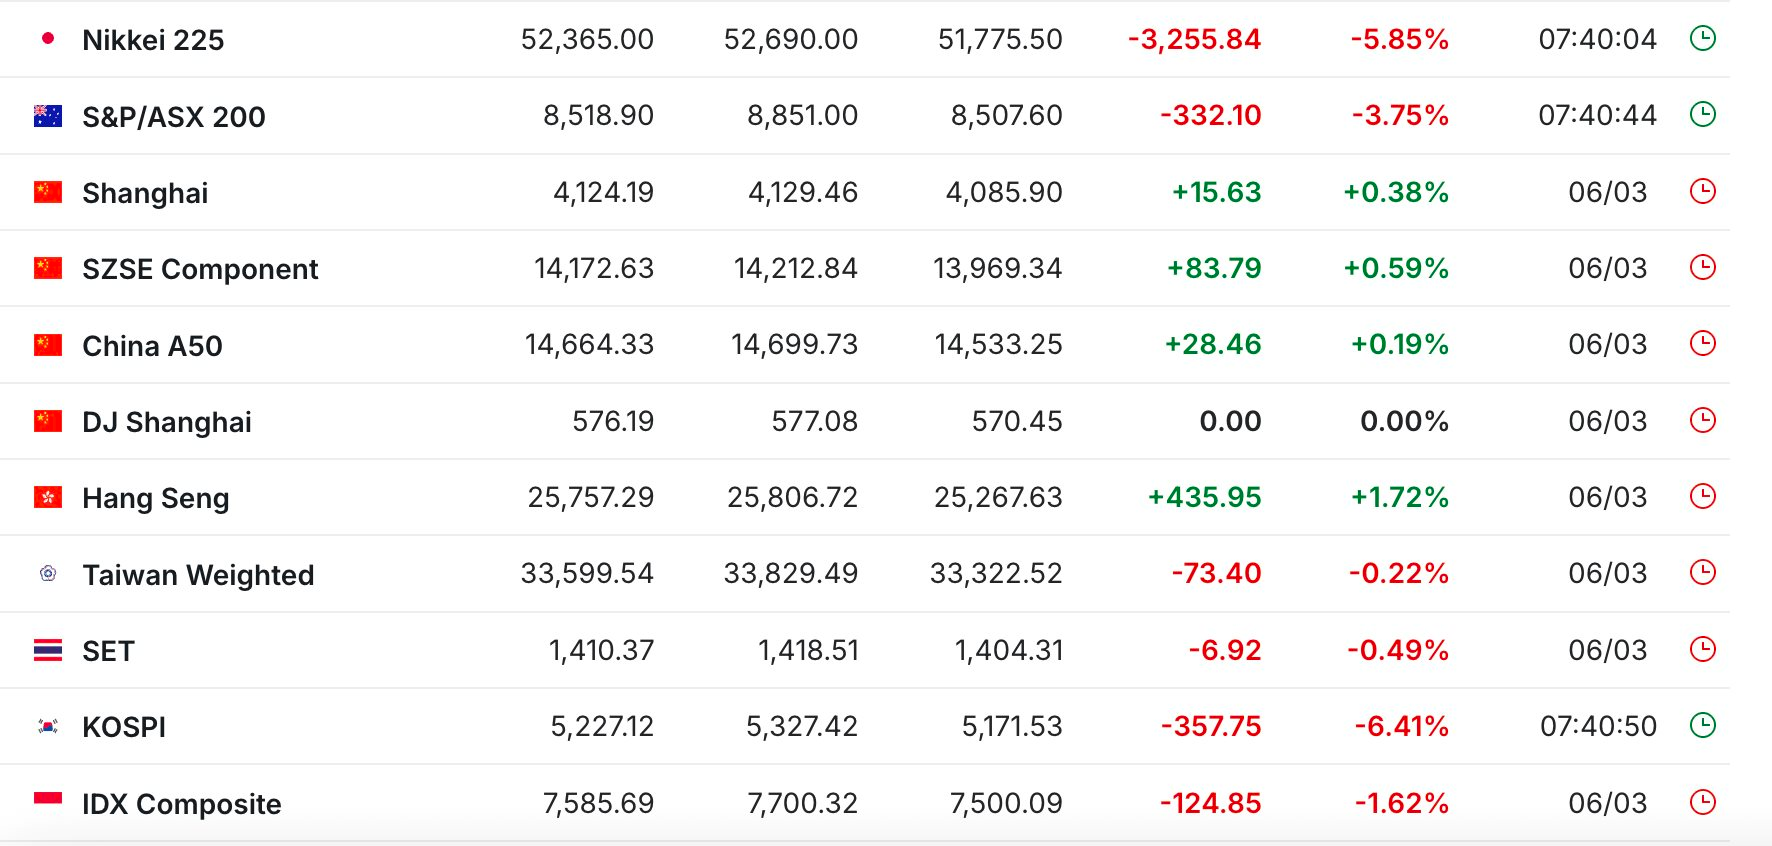Click the Thailand flag next to SET
This screenshot has height=846, width=1772.
(x=48, y=650)
